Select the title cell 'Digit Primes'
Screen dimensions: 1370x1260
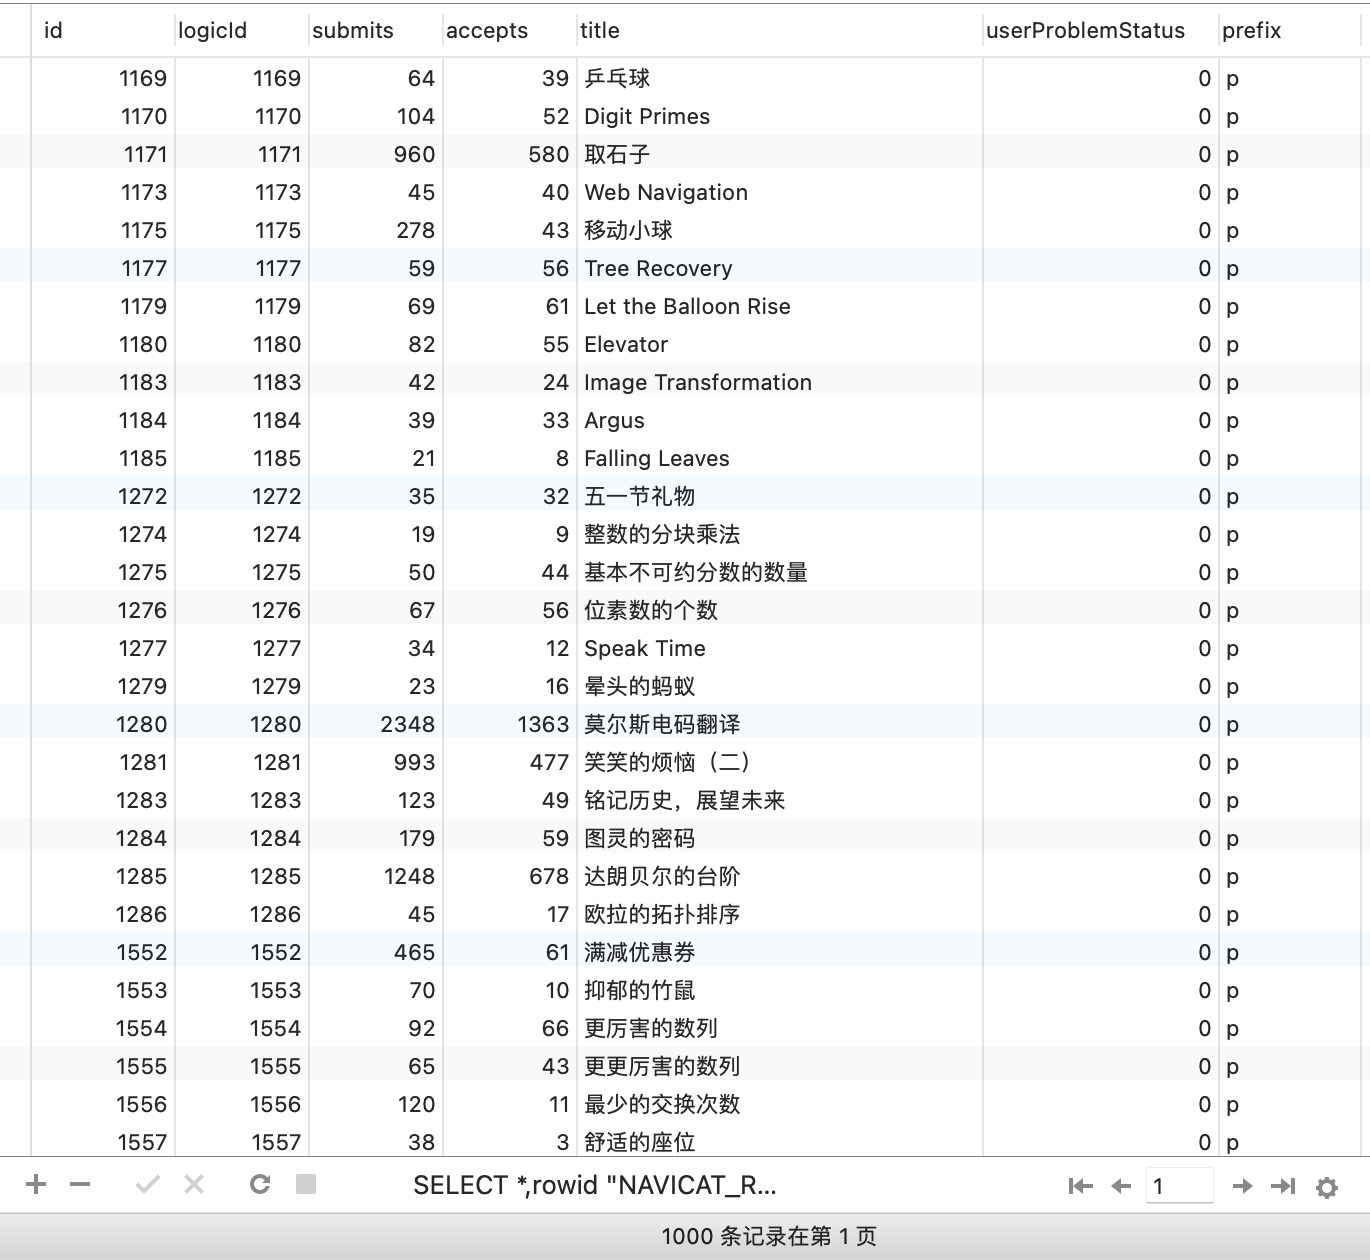pyautogui.click(x=780, y=117)
